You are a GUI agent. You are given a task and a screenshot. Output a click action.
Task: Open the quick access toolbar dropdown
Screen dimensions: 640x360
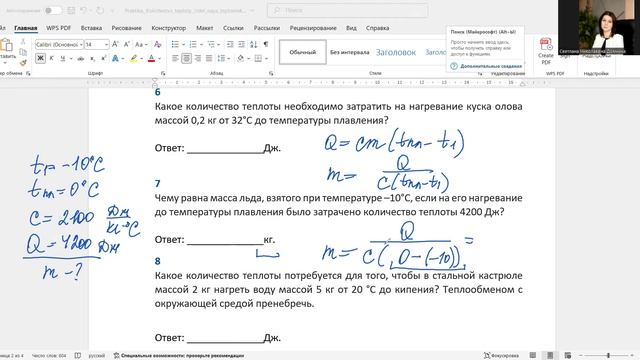pos(113,11)
